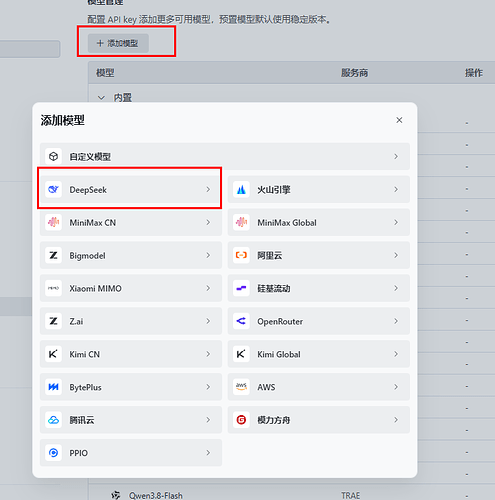The height and width of the screenshot is (500, 495).
Task: Click the 服务商 column header
Action: click(354, 73)
